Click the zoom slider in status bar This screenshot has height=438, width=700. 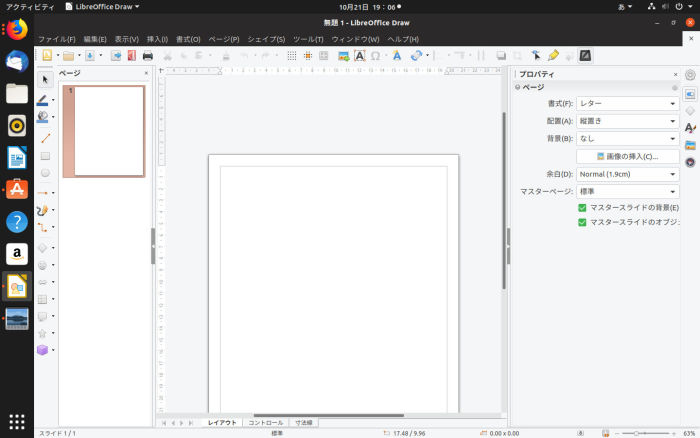[642, 433]
